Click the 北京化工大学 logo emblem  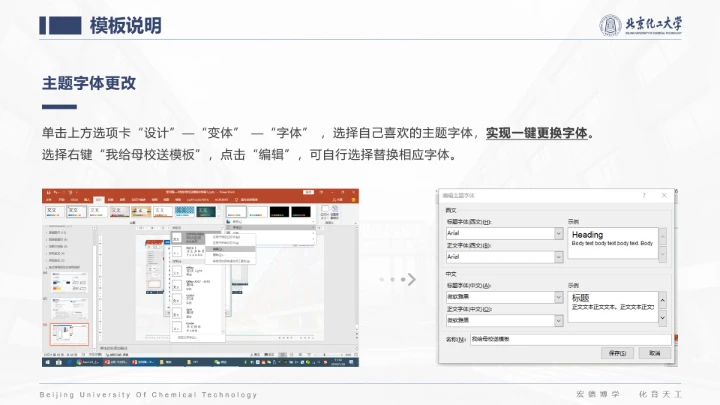(x=610, y=25)
